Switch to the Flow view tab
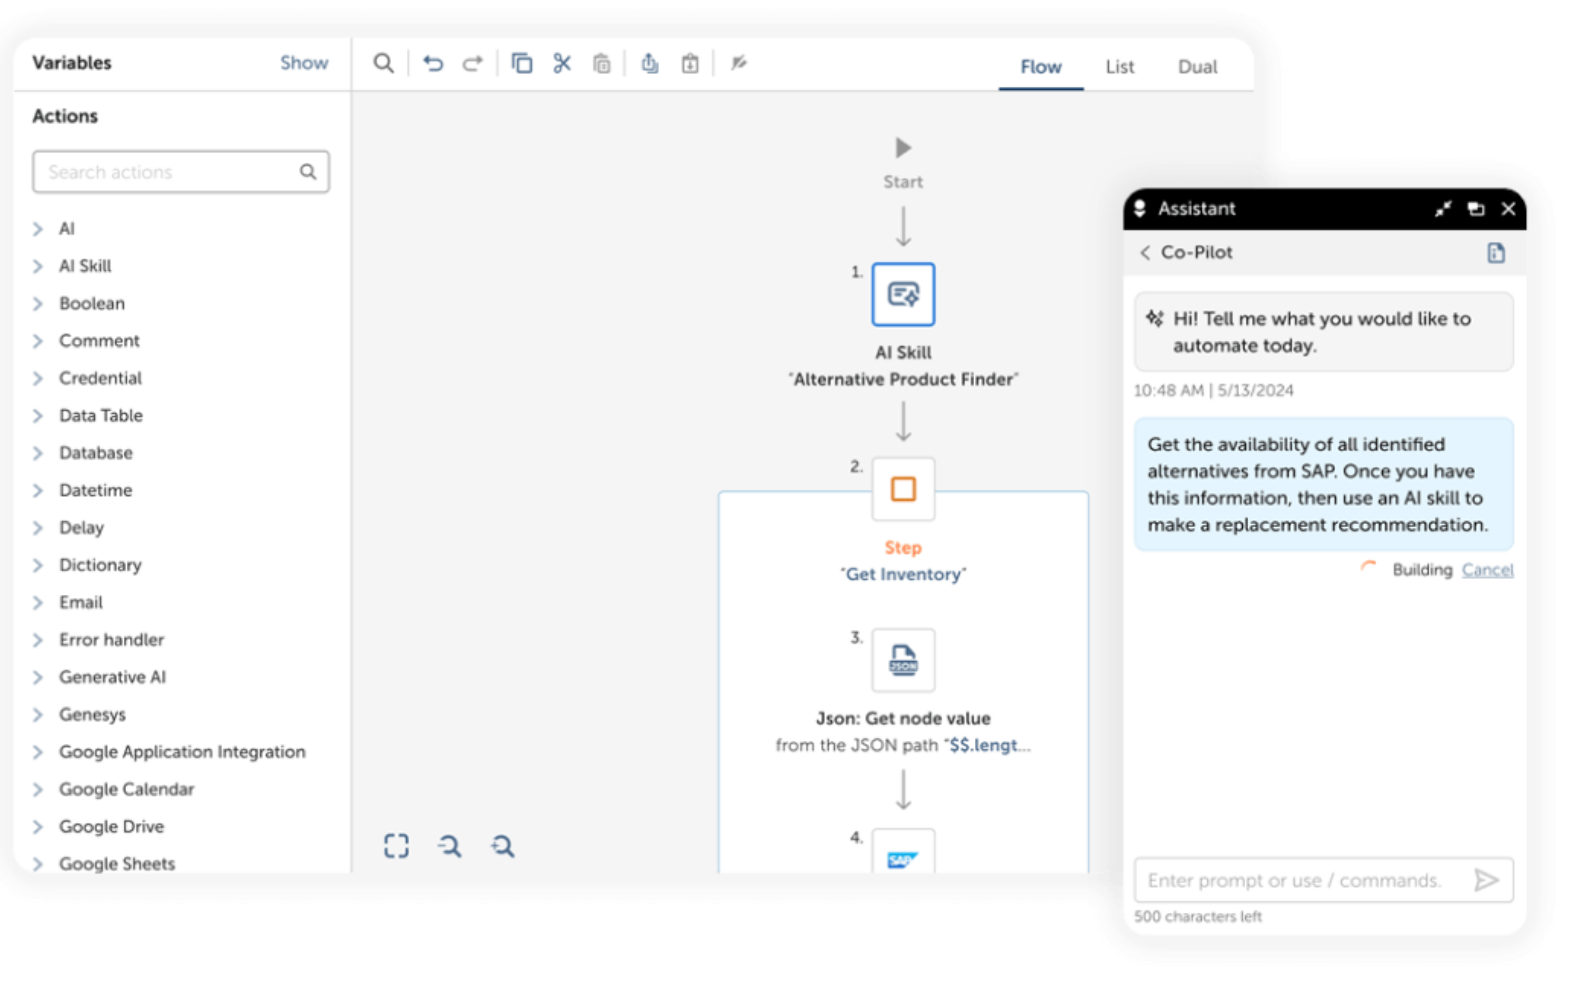The height and width of the screenshot is (1005, 1570). coord(1041,67)
